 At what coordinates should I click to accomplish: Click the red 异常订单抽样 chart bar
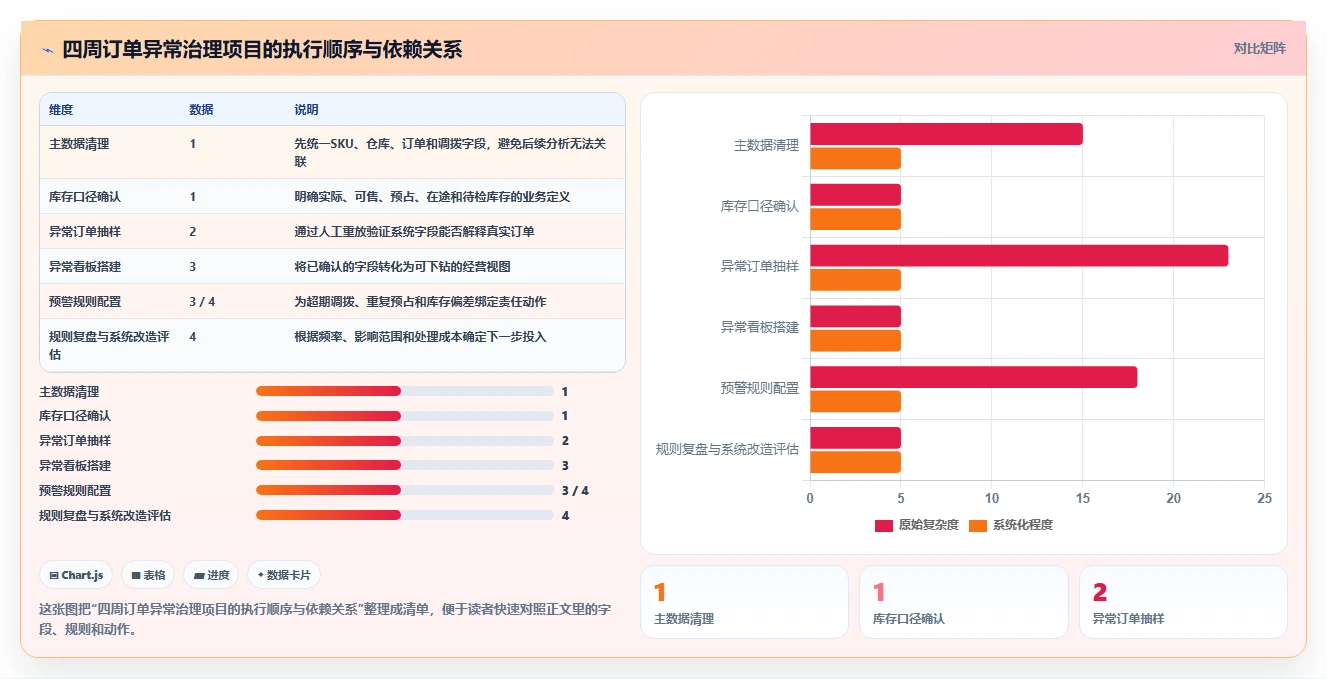coord(1019,255)
